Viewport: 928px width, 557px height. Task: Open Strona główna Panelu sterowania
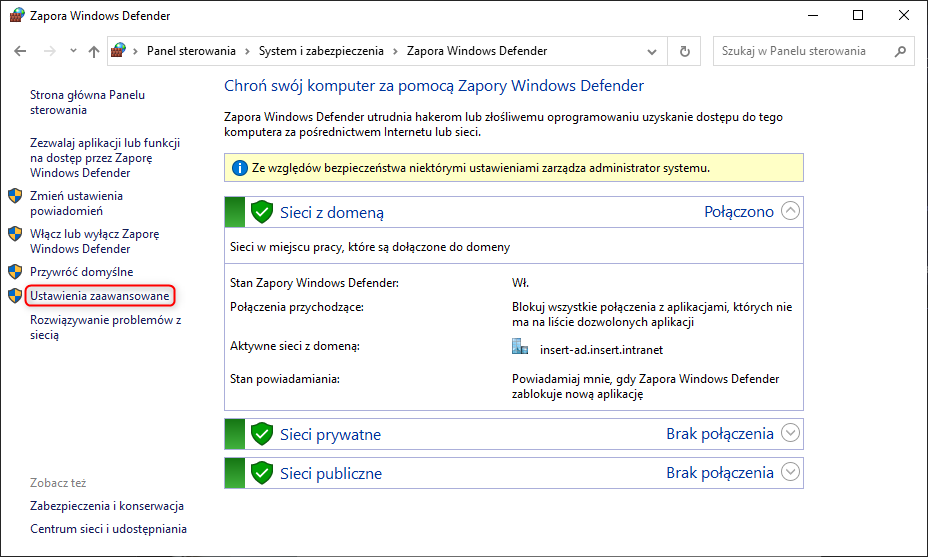88,102
